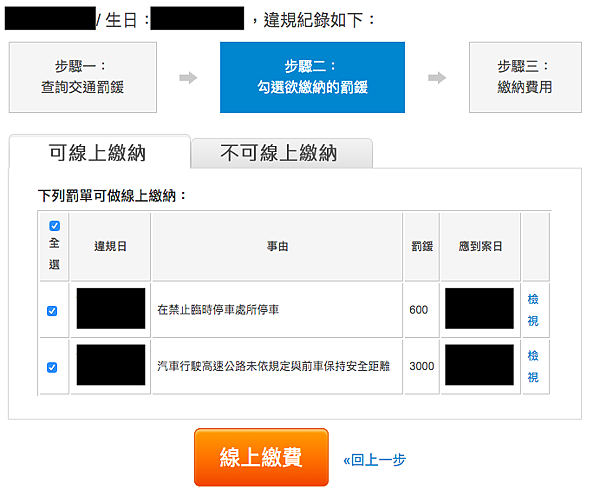Click the arrow after step one

point(188,78)
